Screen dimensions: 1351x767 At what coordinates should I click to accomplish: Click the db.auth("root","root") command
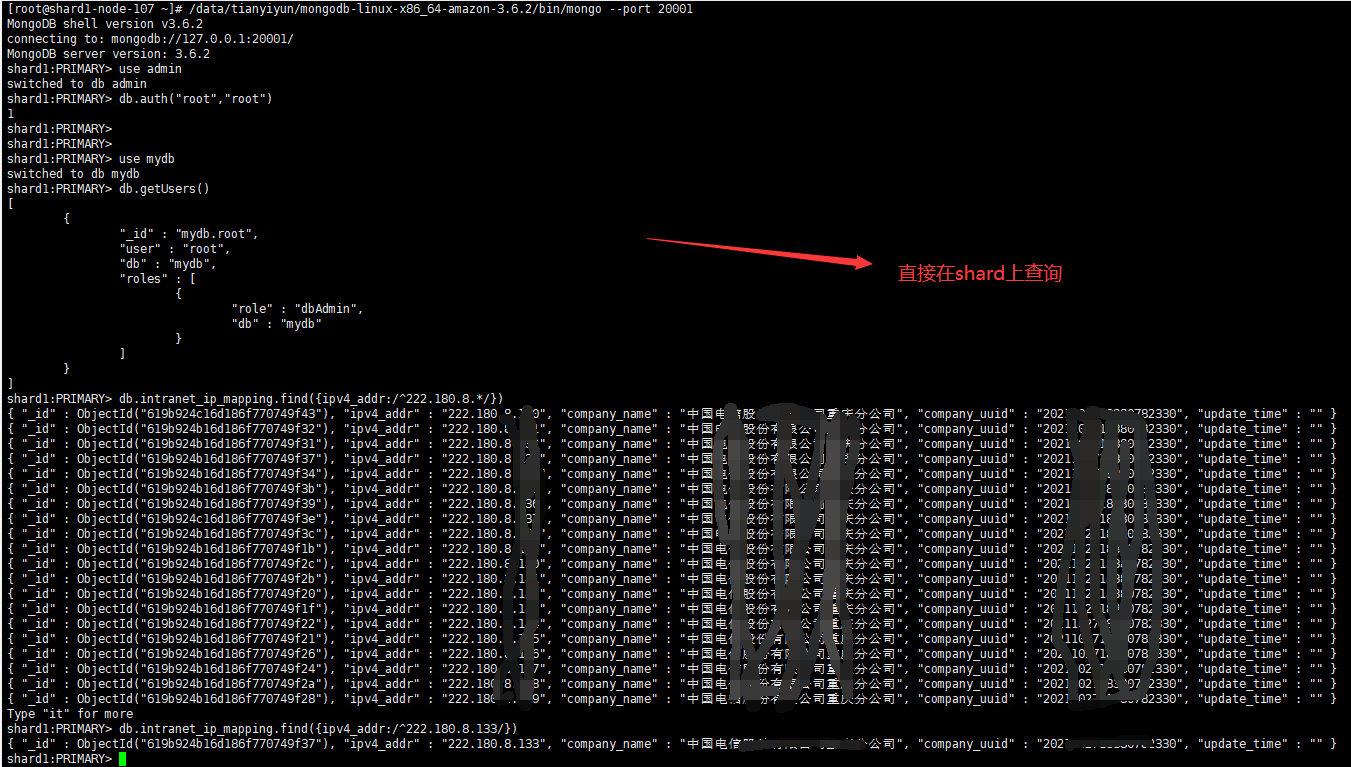tap(195, 99)
